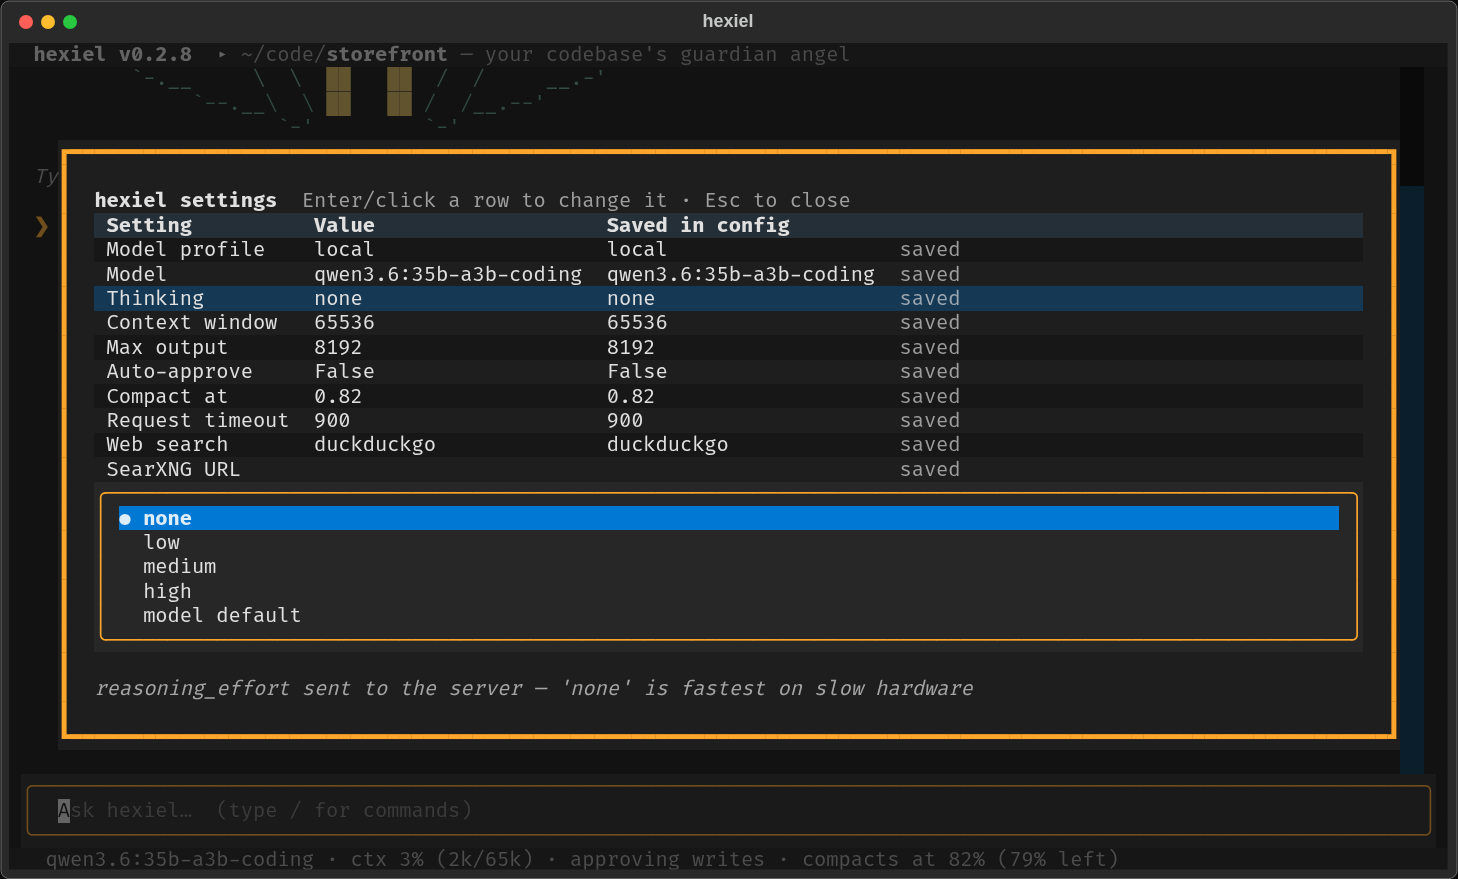The height and width of the screenshot is (879, 1458).
Task: Select the 'none' thinking option
Action: click(x=728, y=518)
